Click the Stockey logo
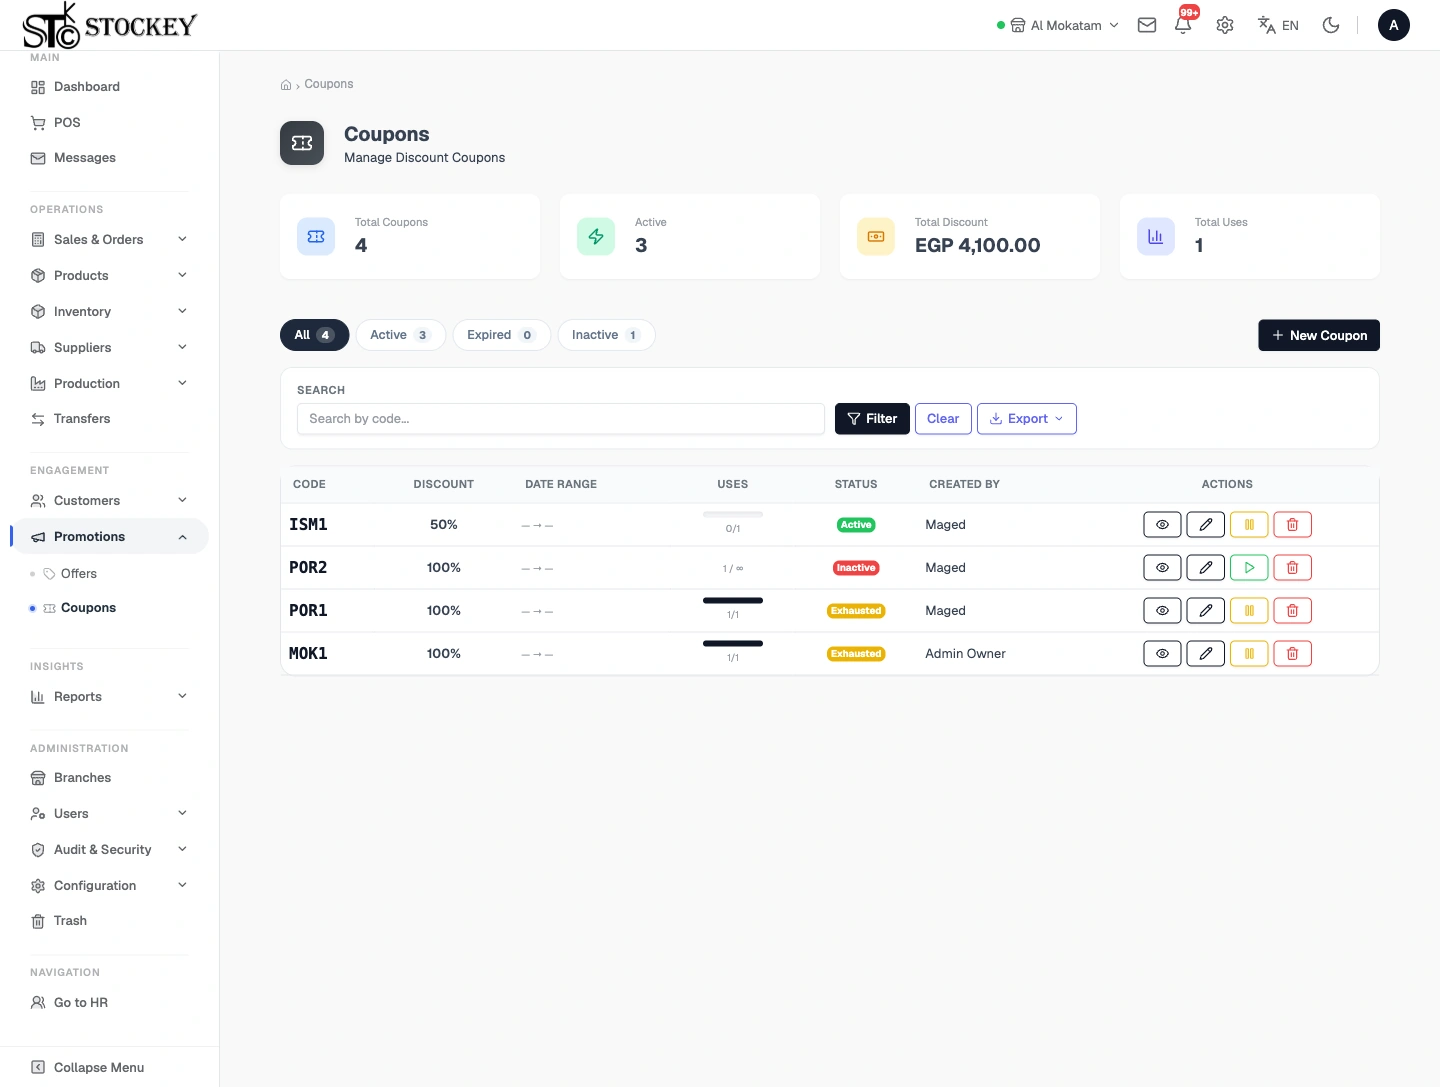This screenshot has width=1440, height=1087. click(x=110, y=25)
